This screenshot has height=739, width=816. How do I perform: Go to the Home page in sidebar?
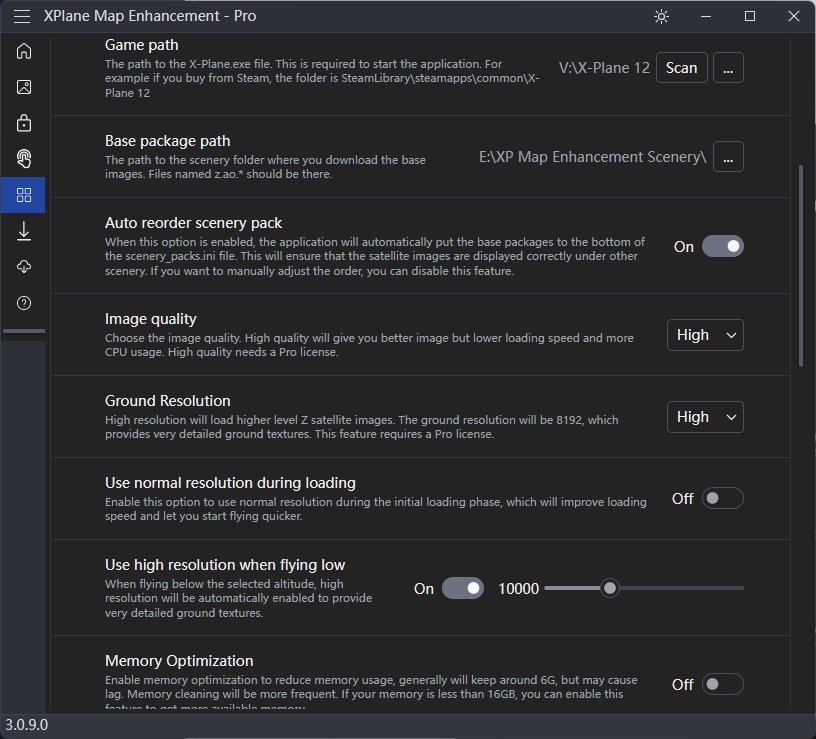pyautogui.click(x=24, y=51)
